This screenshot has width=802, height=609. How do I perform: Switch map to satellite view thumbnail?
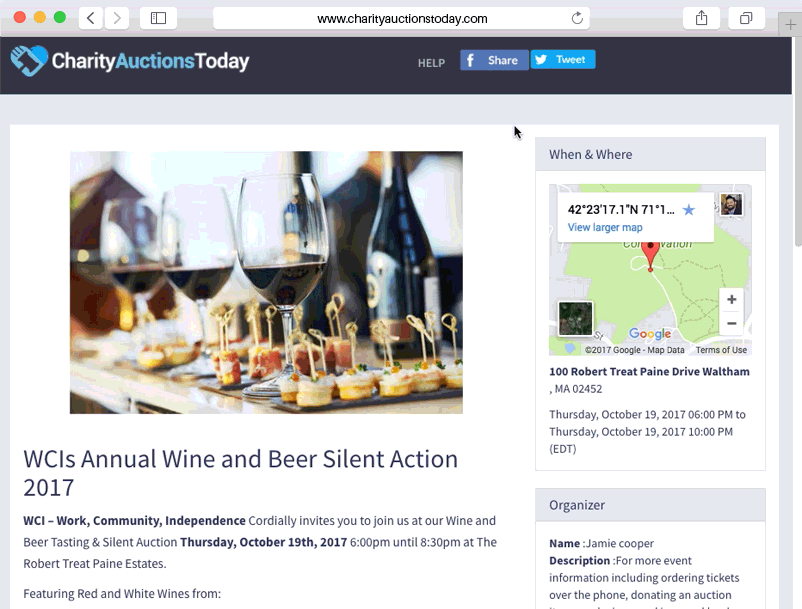point(575,319)
